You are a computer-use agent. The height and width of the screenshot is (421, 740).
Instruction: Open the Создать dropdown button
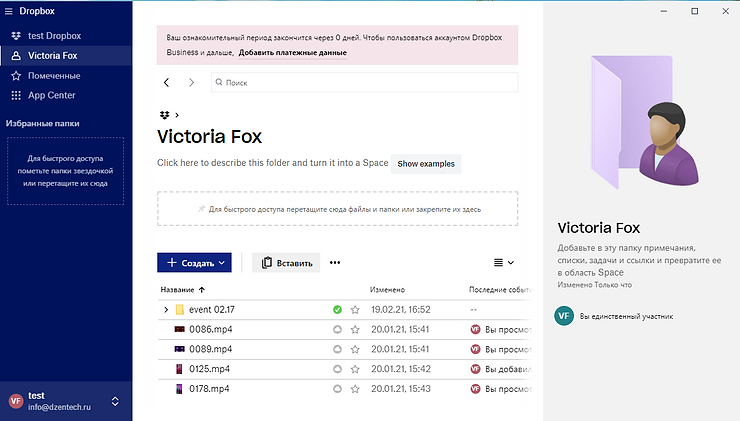pyautogui.click(x=194, y=263)
